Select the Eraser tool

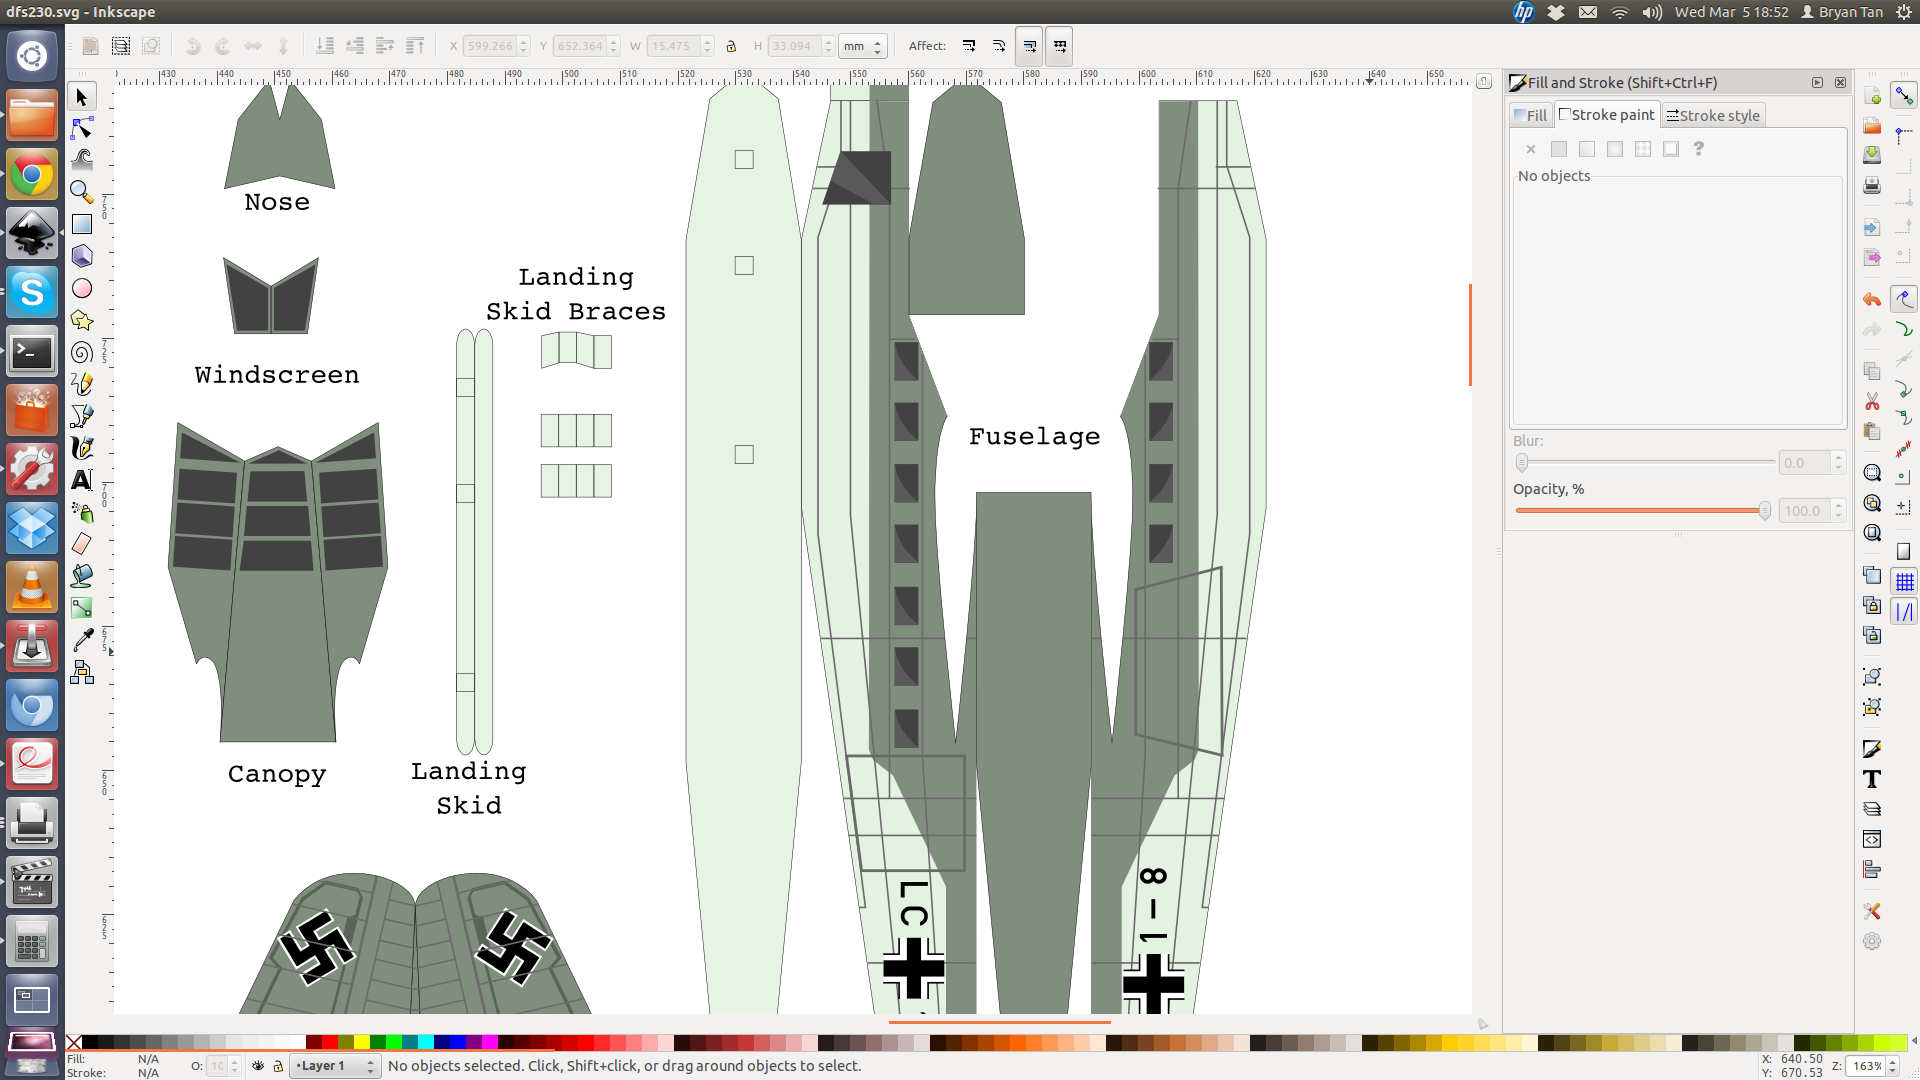tap(82, 544)
